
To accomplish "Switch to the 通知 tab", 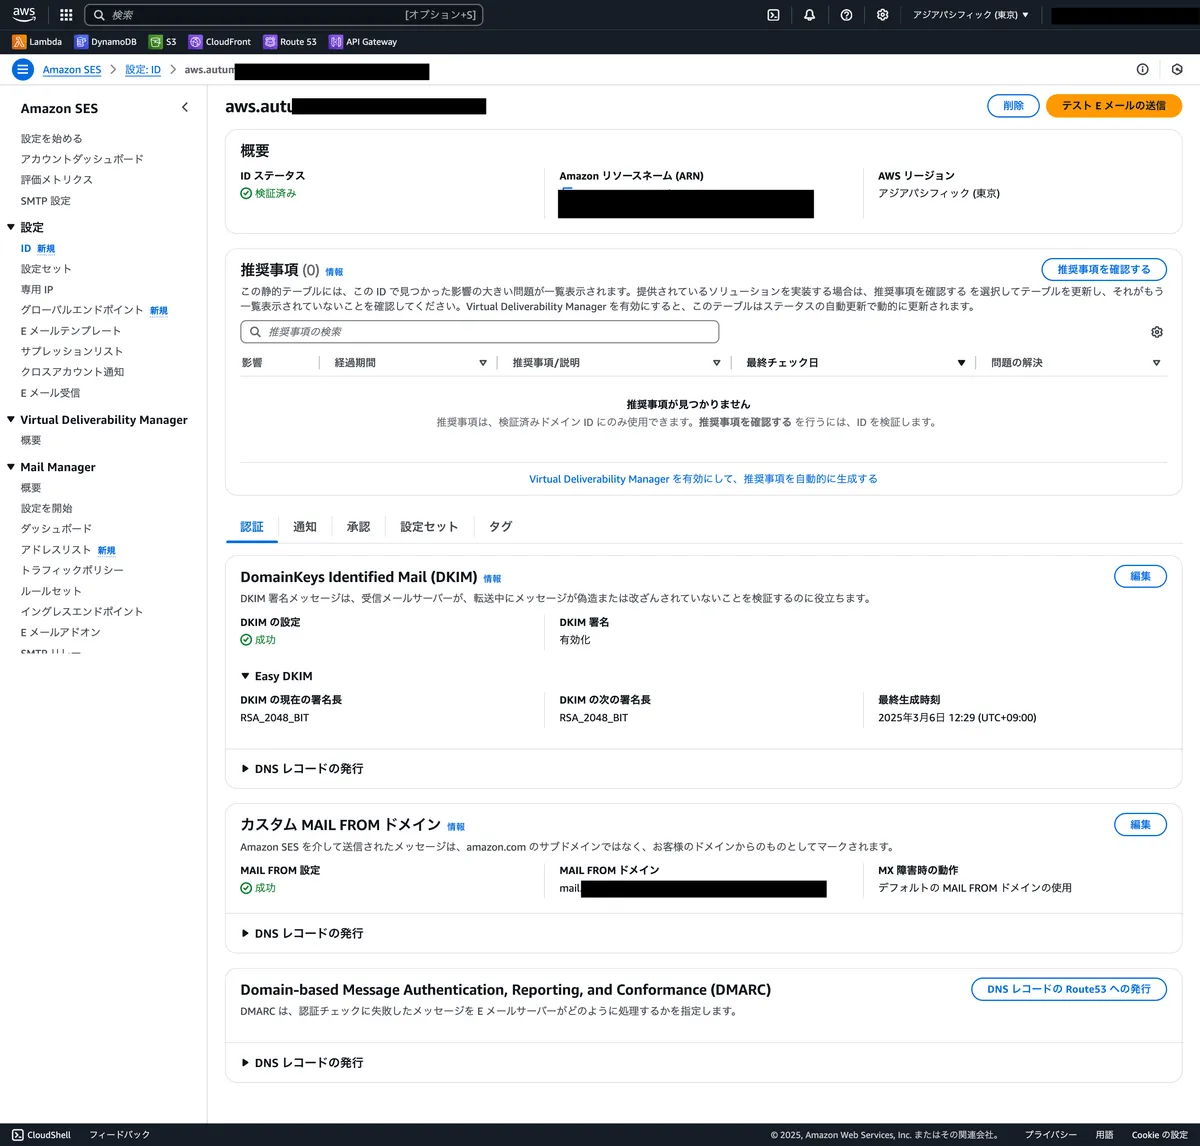I will coord(304,527).
